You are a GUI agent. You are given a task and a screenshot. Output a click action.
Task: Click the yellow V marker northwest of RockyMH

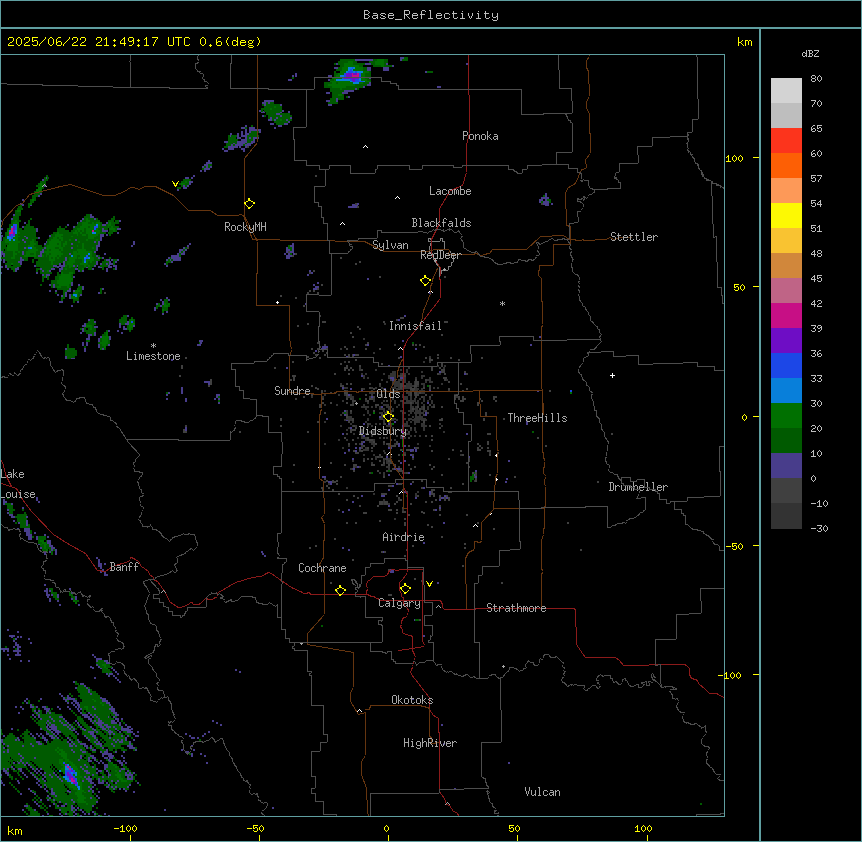(x=175, y=184)
